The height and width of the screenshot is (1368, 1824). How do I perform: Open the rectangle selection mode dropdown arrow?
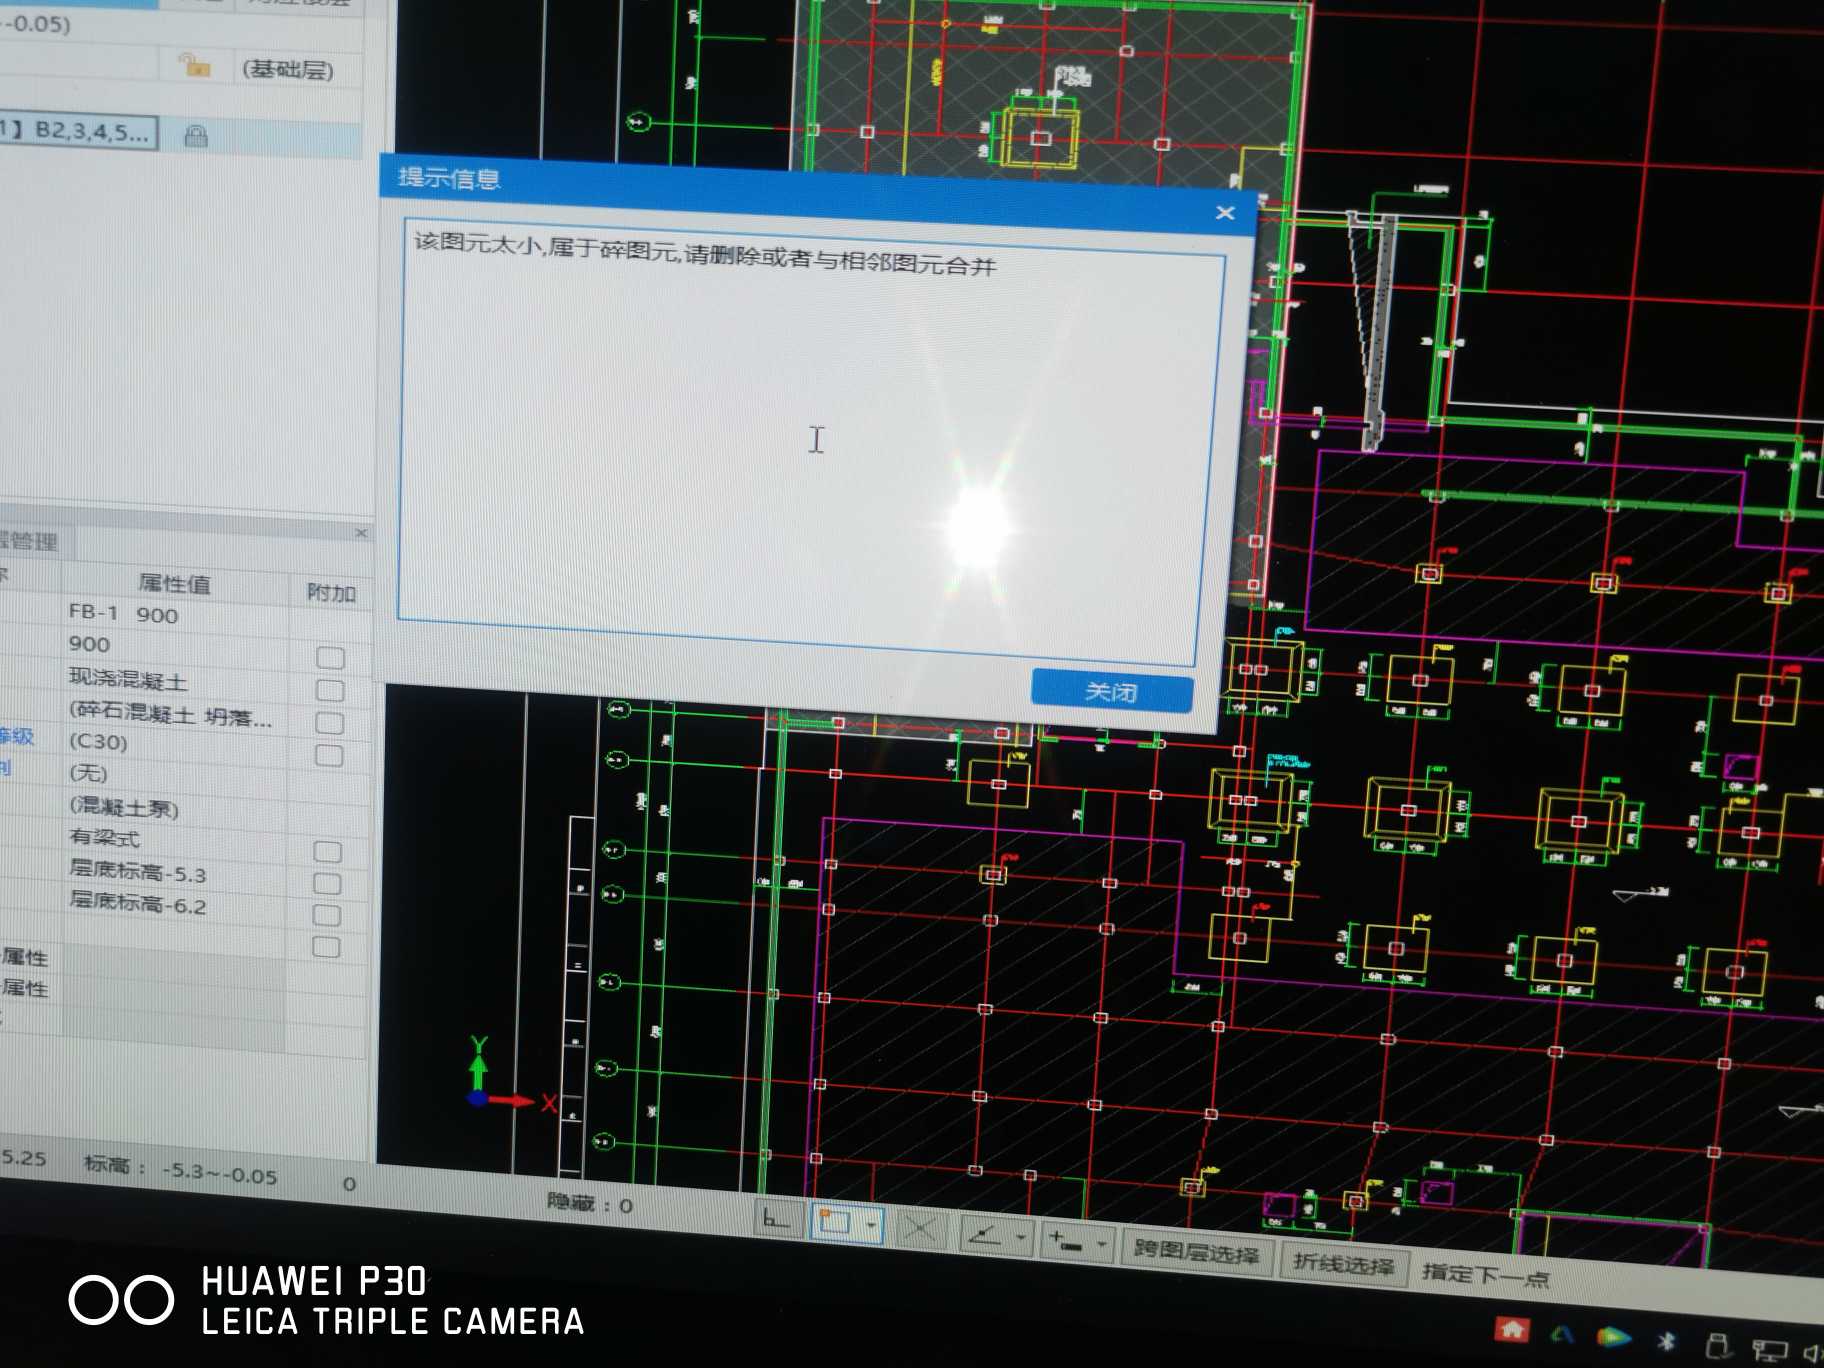[871, 1224]
